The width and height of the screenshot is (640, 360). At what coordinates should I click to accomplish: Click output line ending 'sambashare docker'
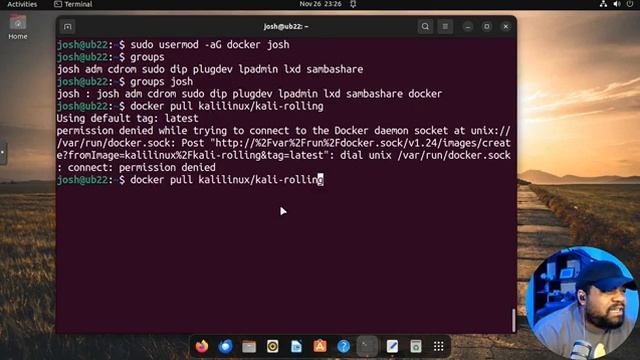[249, 94]
